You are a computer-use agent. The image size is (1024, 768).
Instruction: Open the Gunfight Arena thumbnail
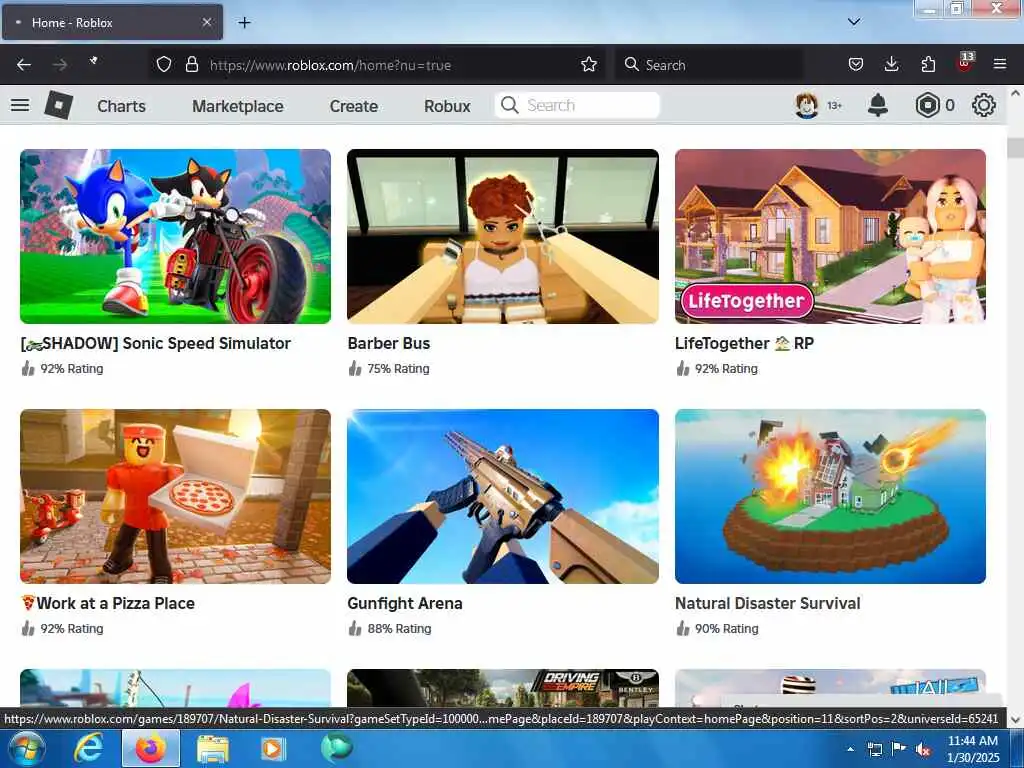coord(503,496)
